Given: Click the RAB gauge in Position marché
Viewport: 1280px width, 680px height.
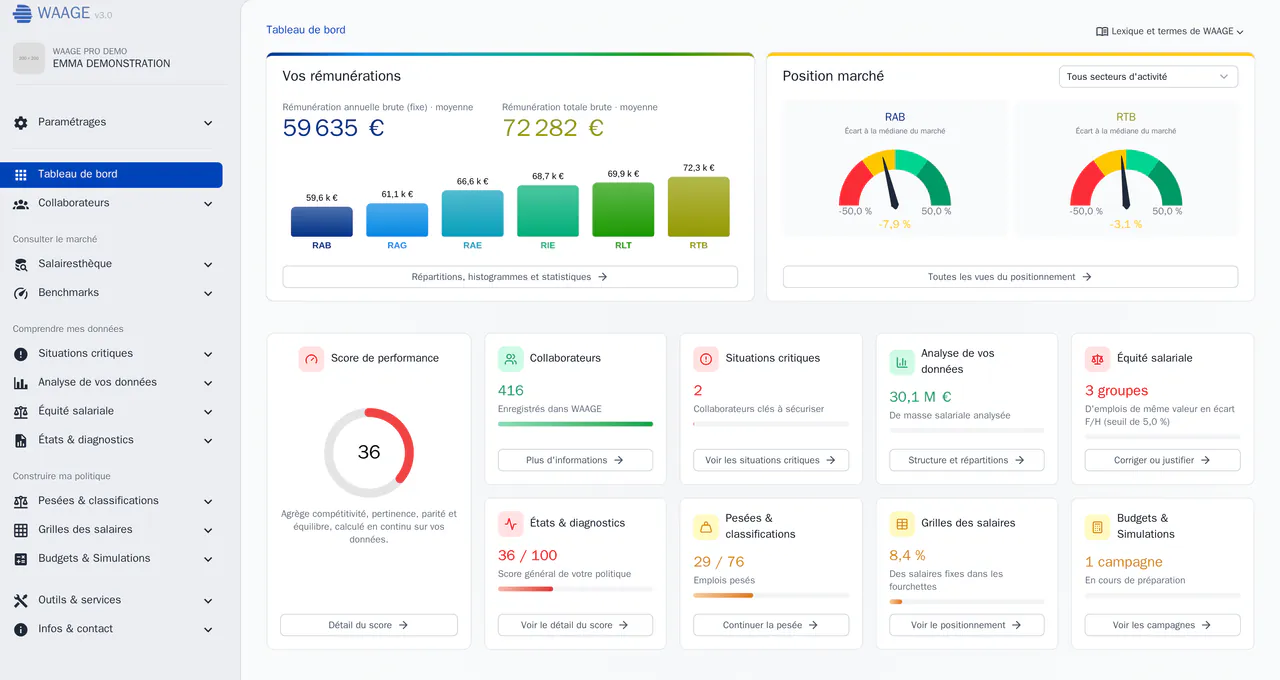Looking at the screenshot, I should [895, 178].
